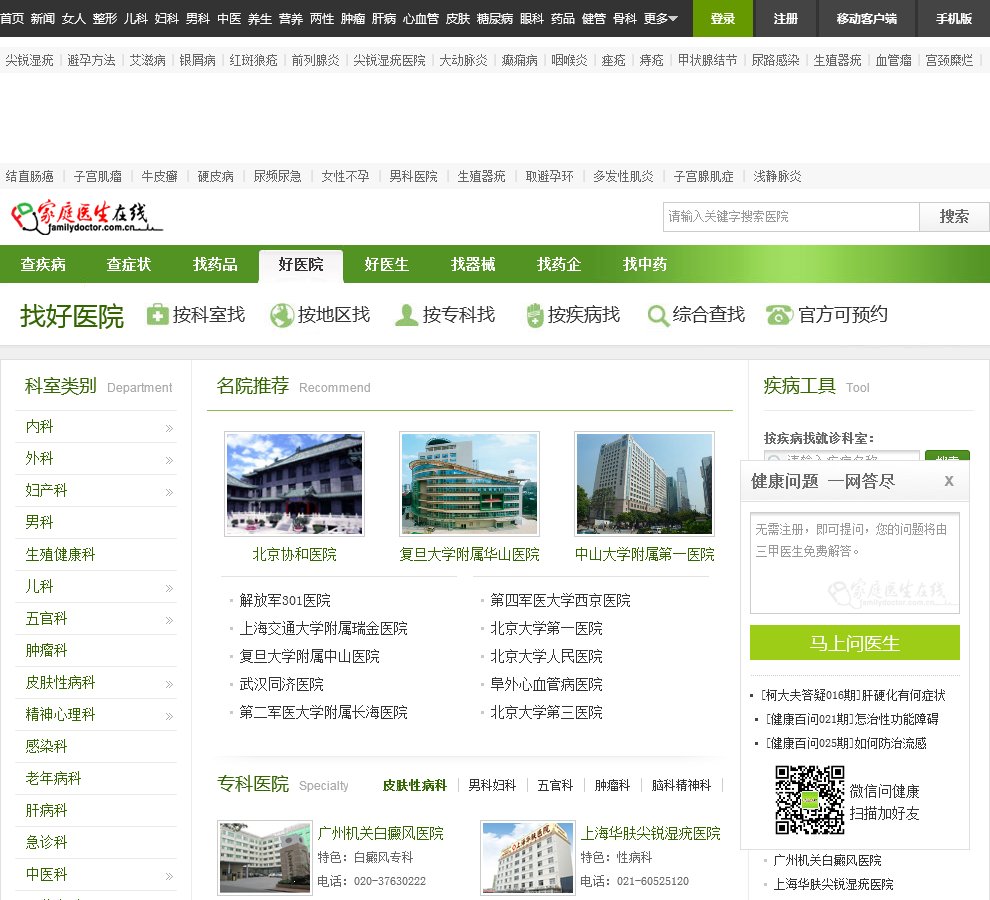Switch to the 找药企 tab
Image resolution: width=990 pixels, height=900 pixels.
point(559,264)
